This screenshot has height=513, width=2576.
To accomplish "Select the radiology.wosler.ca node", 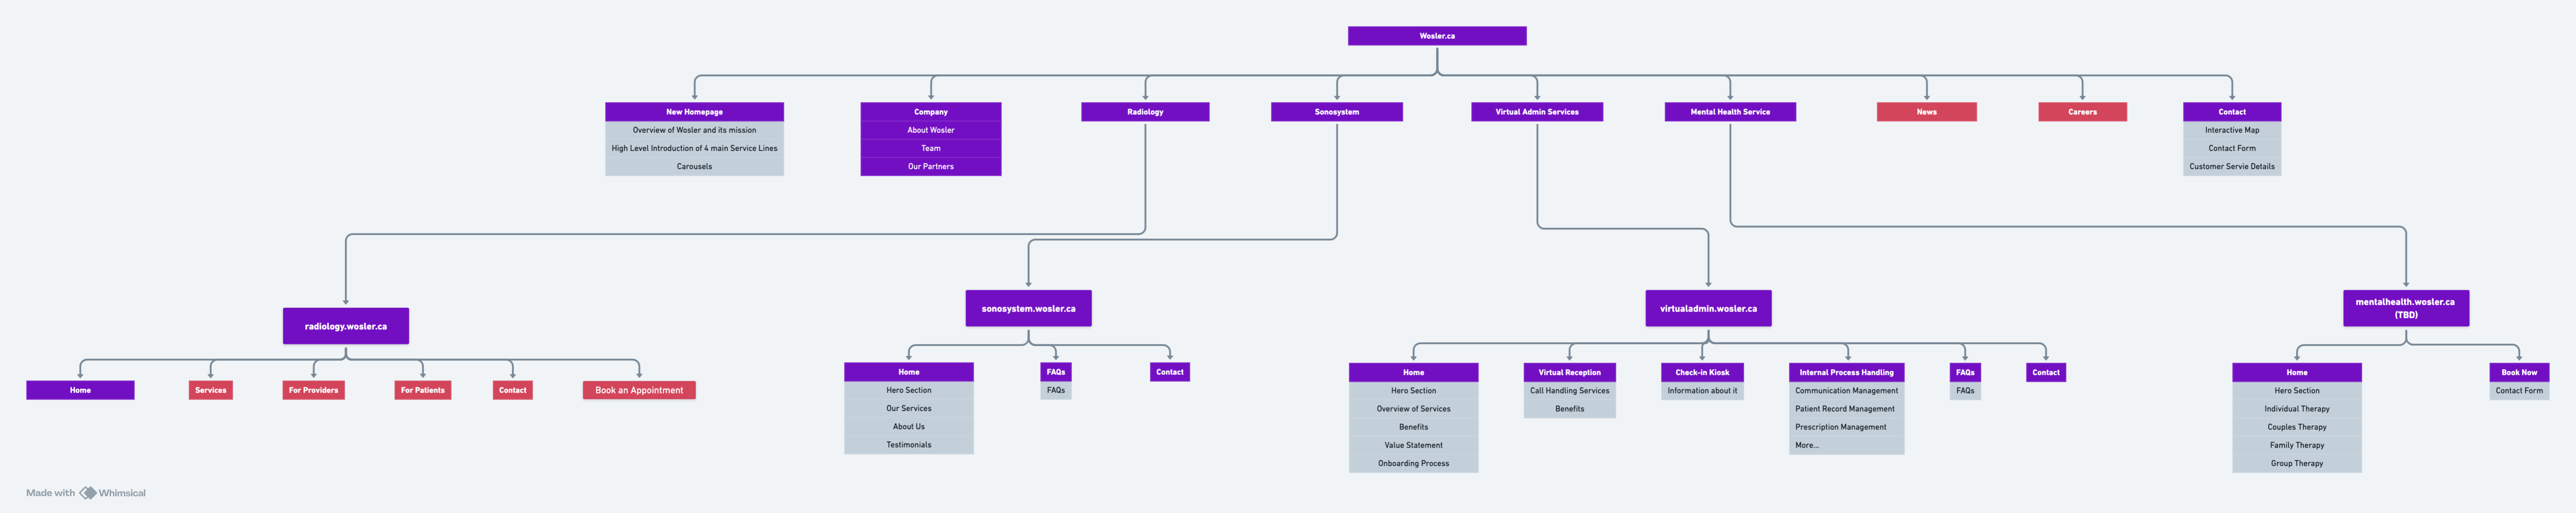I will (345, 325).
